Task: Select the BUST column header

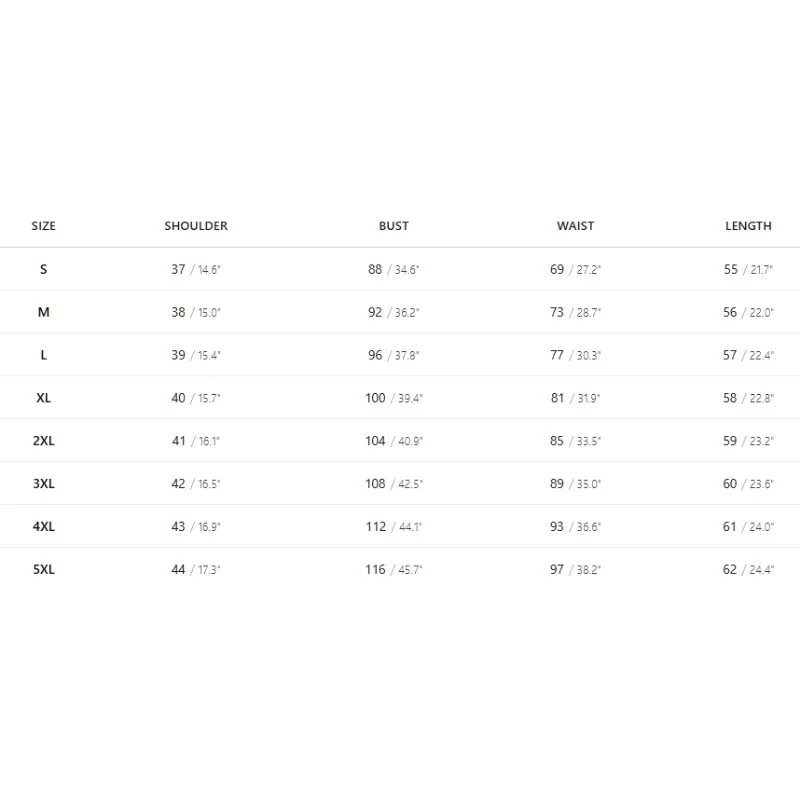Action: point(393,226)
